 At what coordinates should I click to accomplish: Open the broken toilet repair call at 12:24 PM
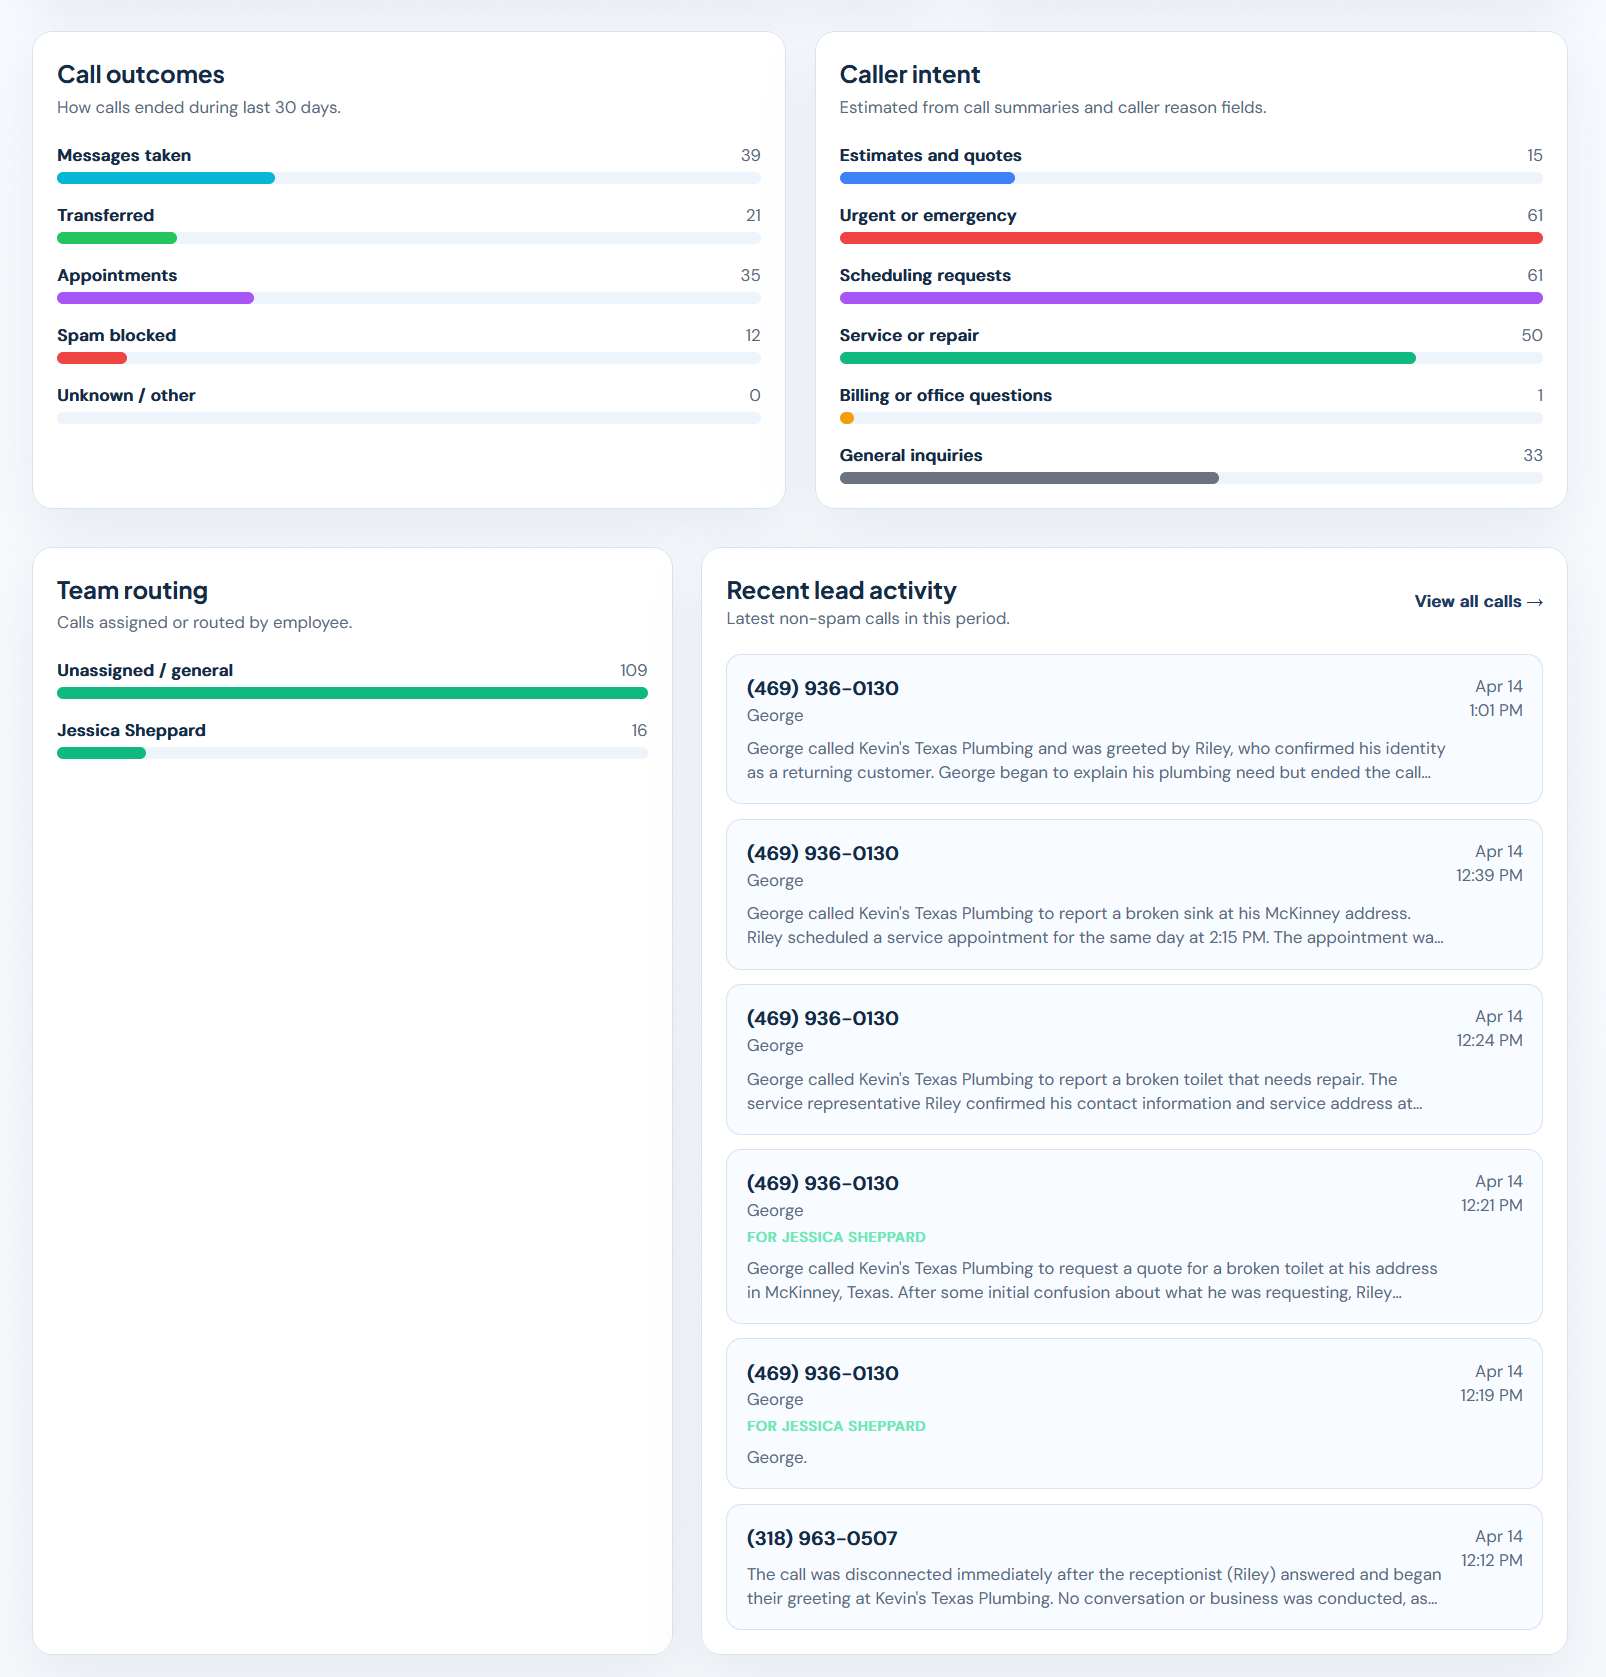point(1134,1060)
